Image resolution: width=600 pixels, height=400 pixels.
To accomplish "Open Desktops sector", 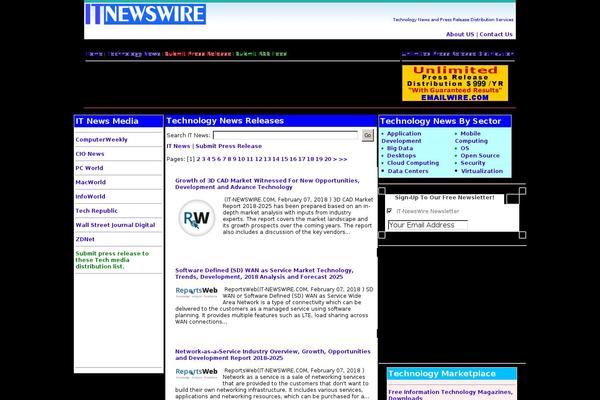I will pyautogui.click(x=401, y=155).
